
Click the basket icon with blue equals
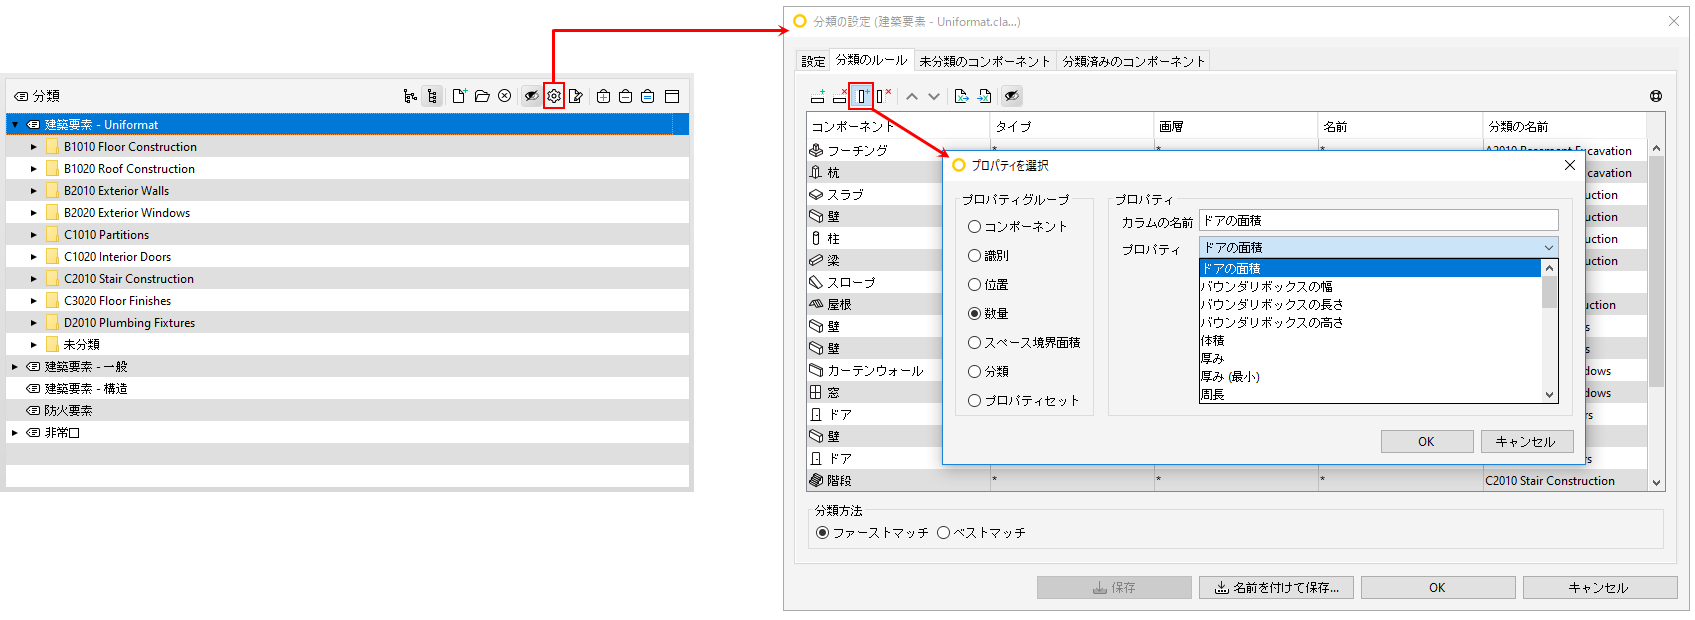648,96
